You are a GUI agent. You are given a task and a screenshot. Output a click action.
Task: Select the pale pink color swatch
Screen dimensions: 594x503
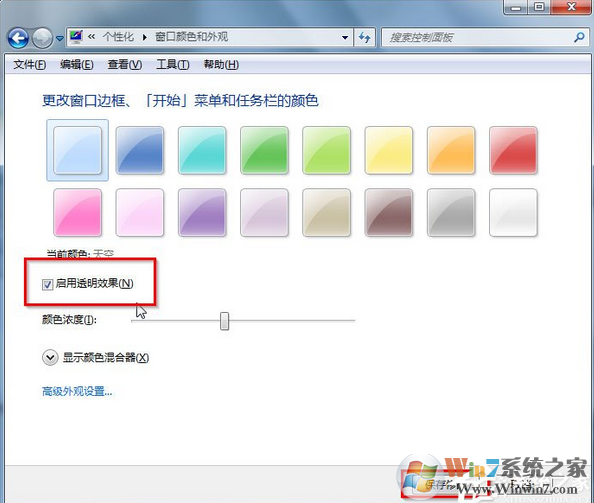pyautogui.click(x=140, y=212)
